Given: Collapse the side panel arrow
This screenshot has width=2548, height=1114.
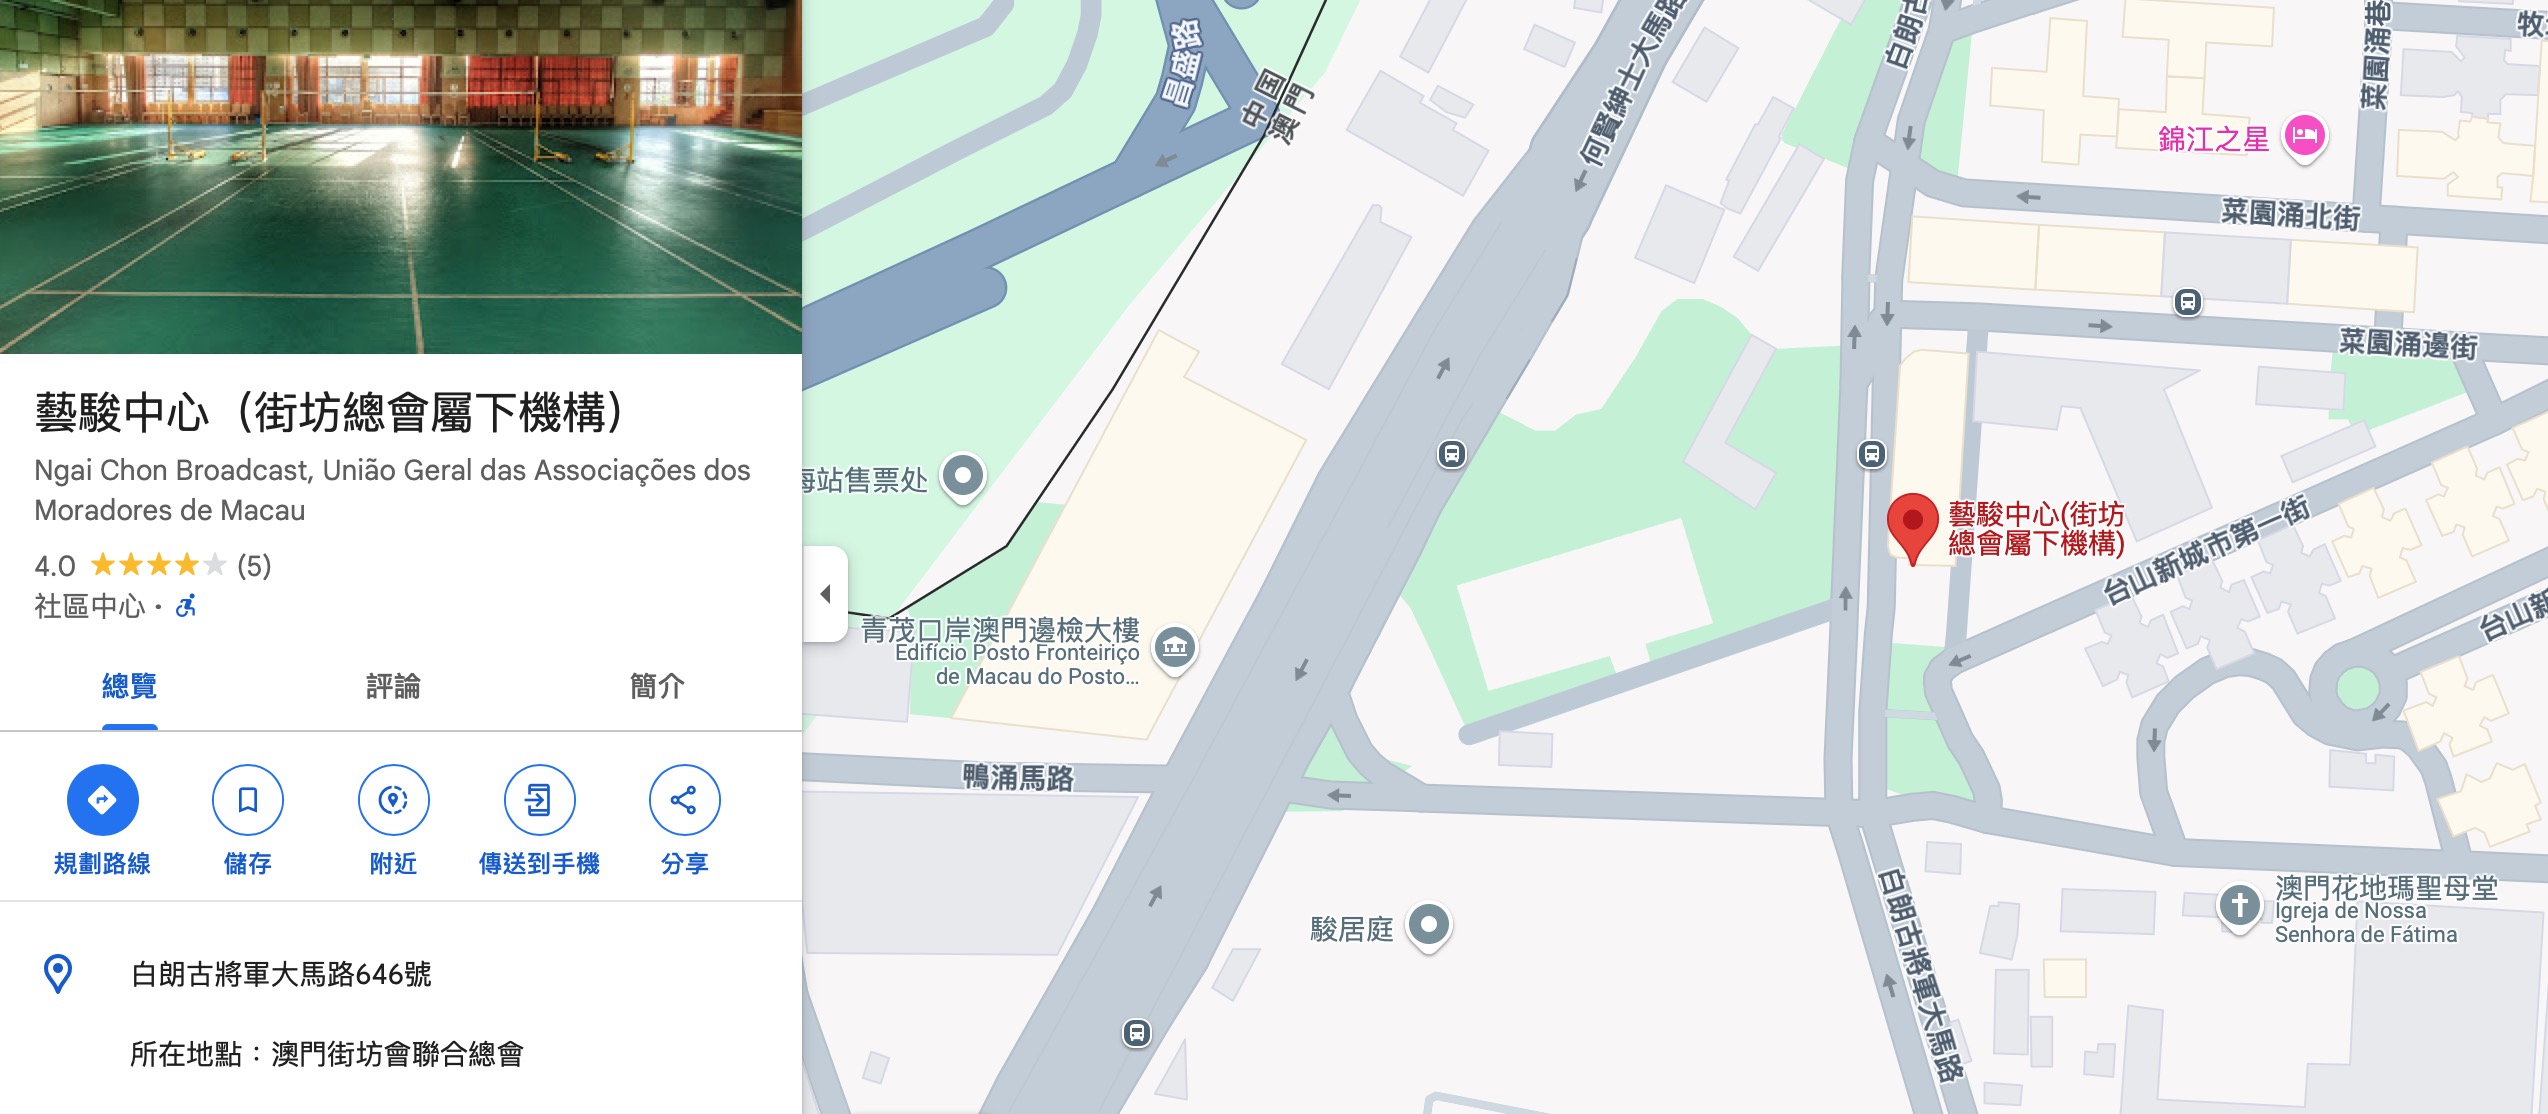Looking at the screenshot, I should coord(825,594).
